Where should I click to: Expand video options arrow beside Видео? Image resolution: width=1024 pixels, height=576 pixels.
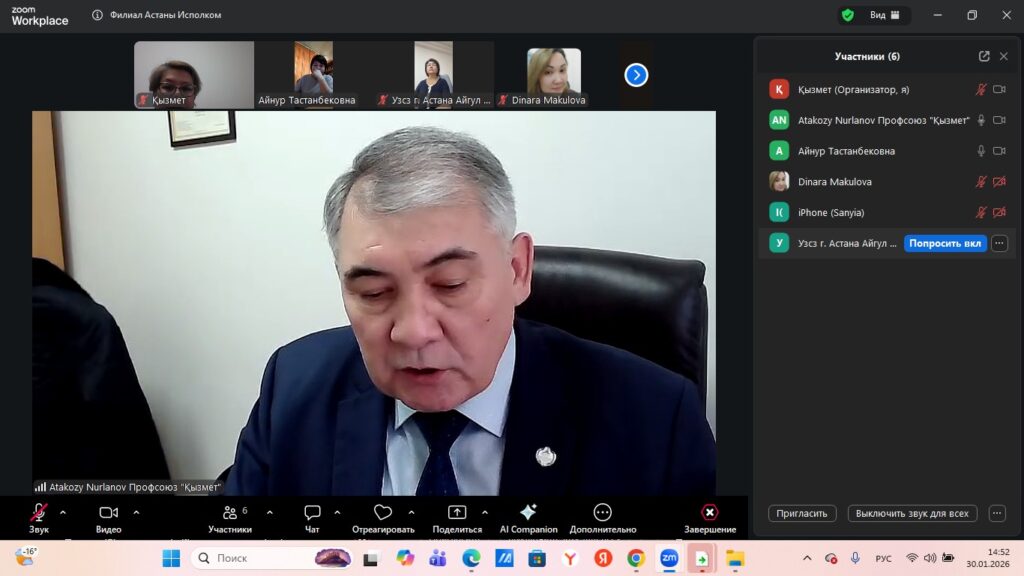(x=136, y=512)
